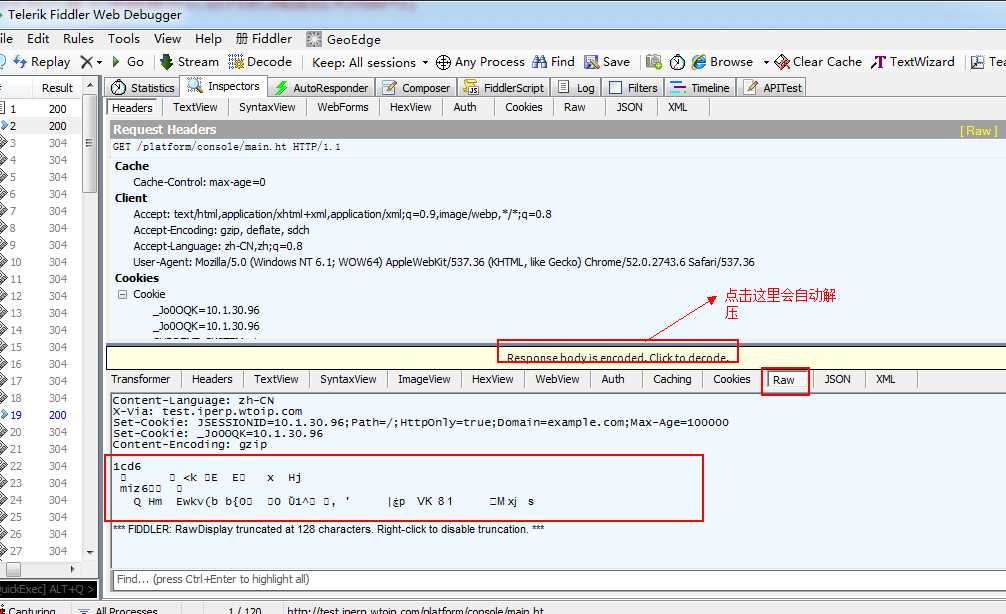Click the Find text input field
1006x614 pixels.
click(558, 579)
